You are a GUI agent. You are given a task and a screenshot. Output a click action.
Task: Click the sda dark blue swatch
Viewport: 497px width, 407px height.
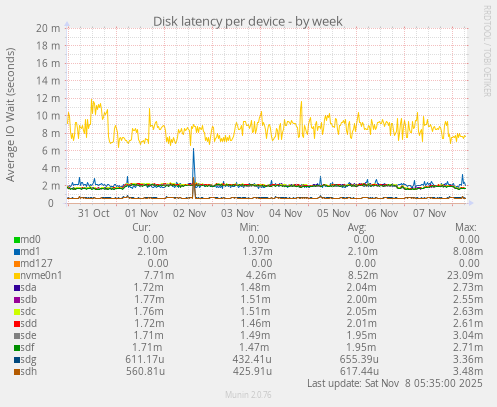pos(17,288)
